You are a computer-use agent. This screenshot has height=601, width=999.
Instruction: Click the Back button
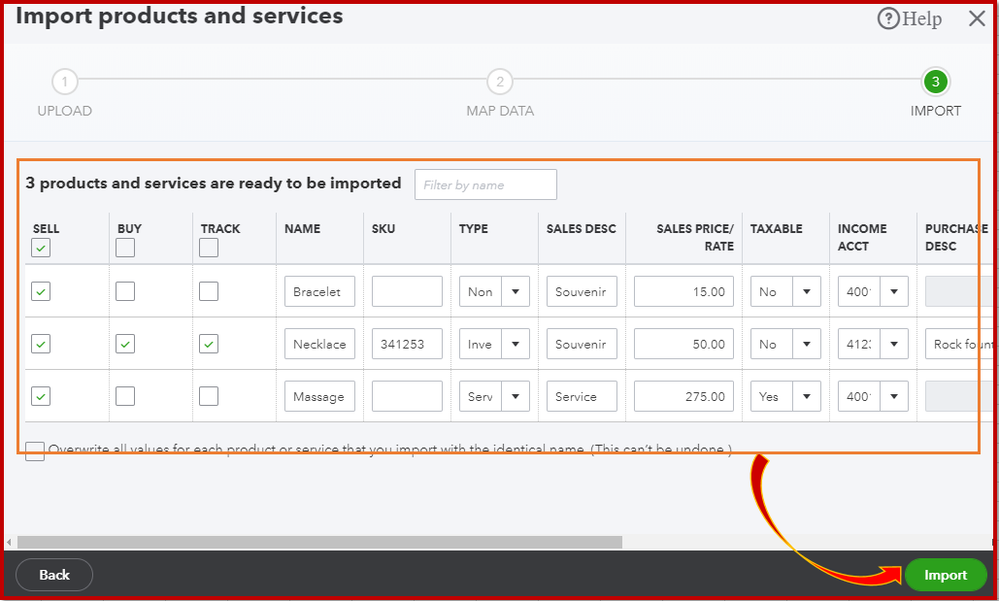coord(54,575)
